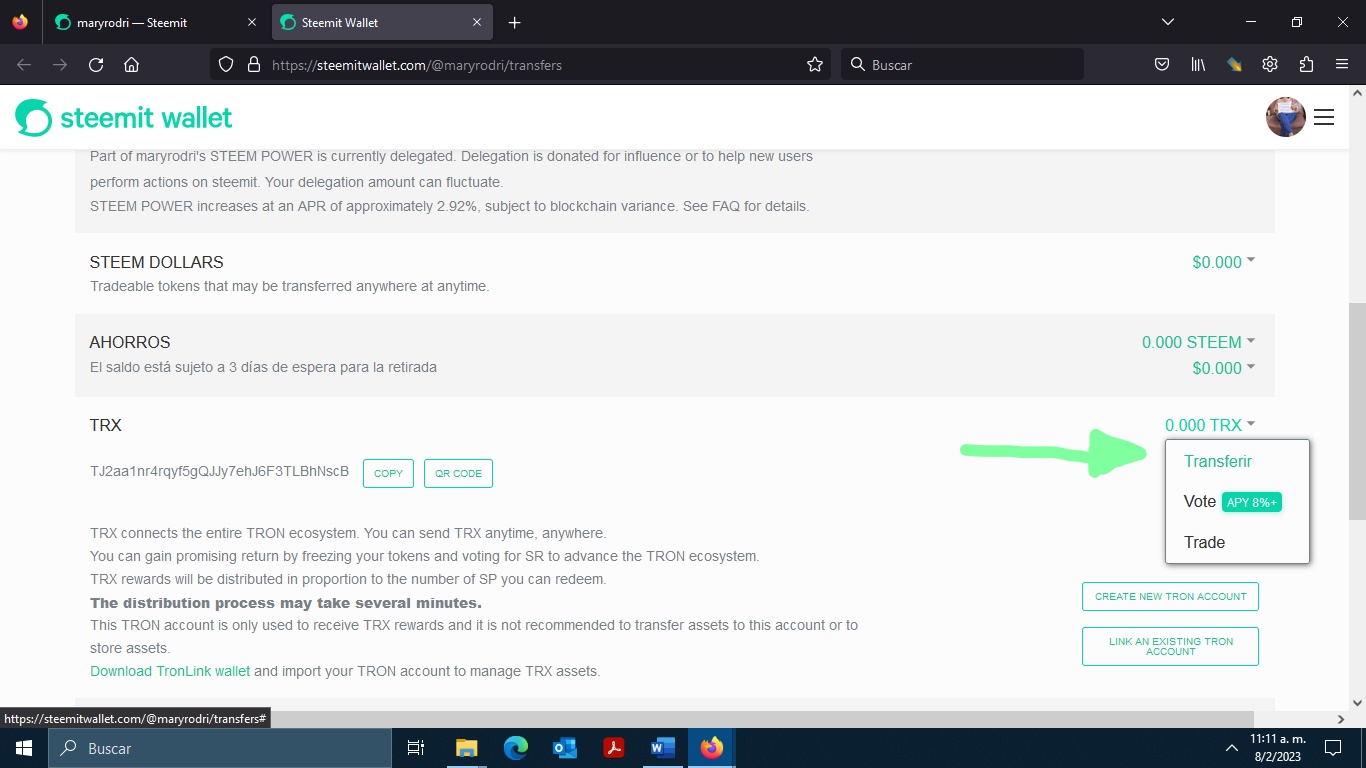Expand the Ahorros 0.000 STEEM dropdown
The height and width of the screenshot is (768, 1366).
point(1198,342)
